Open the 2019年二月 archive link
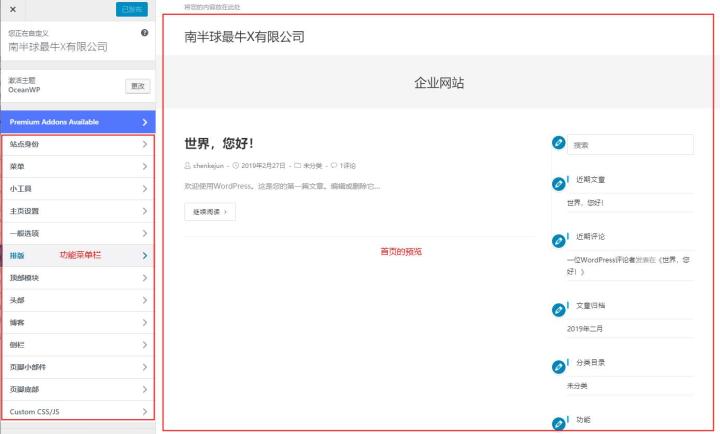The width and height of the screenshot is (720, 434). click(x=585, y=329)
